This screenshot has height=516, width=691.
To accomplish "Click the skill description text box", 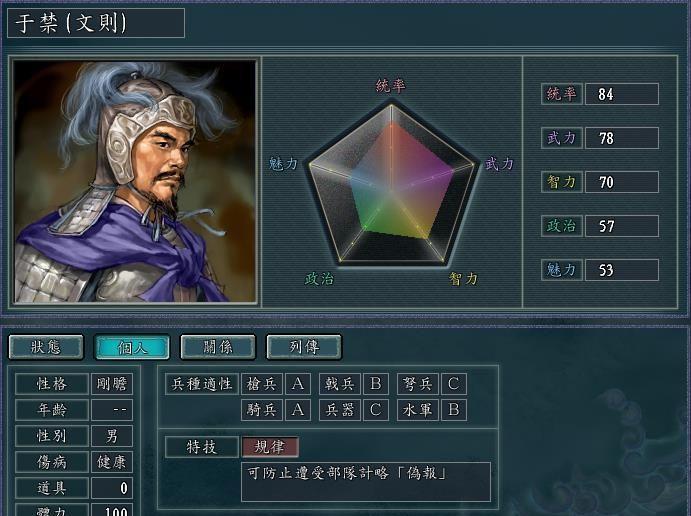I will click(x=366, y=482).
